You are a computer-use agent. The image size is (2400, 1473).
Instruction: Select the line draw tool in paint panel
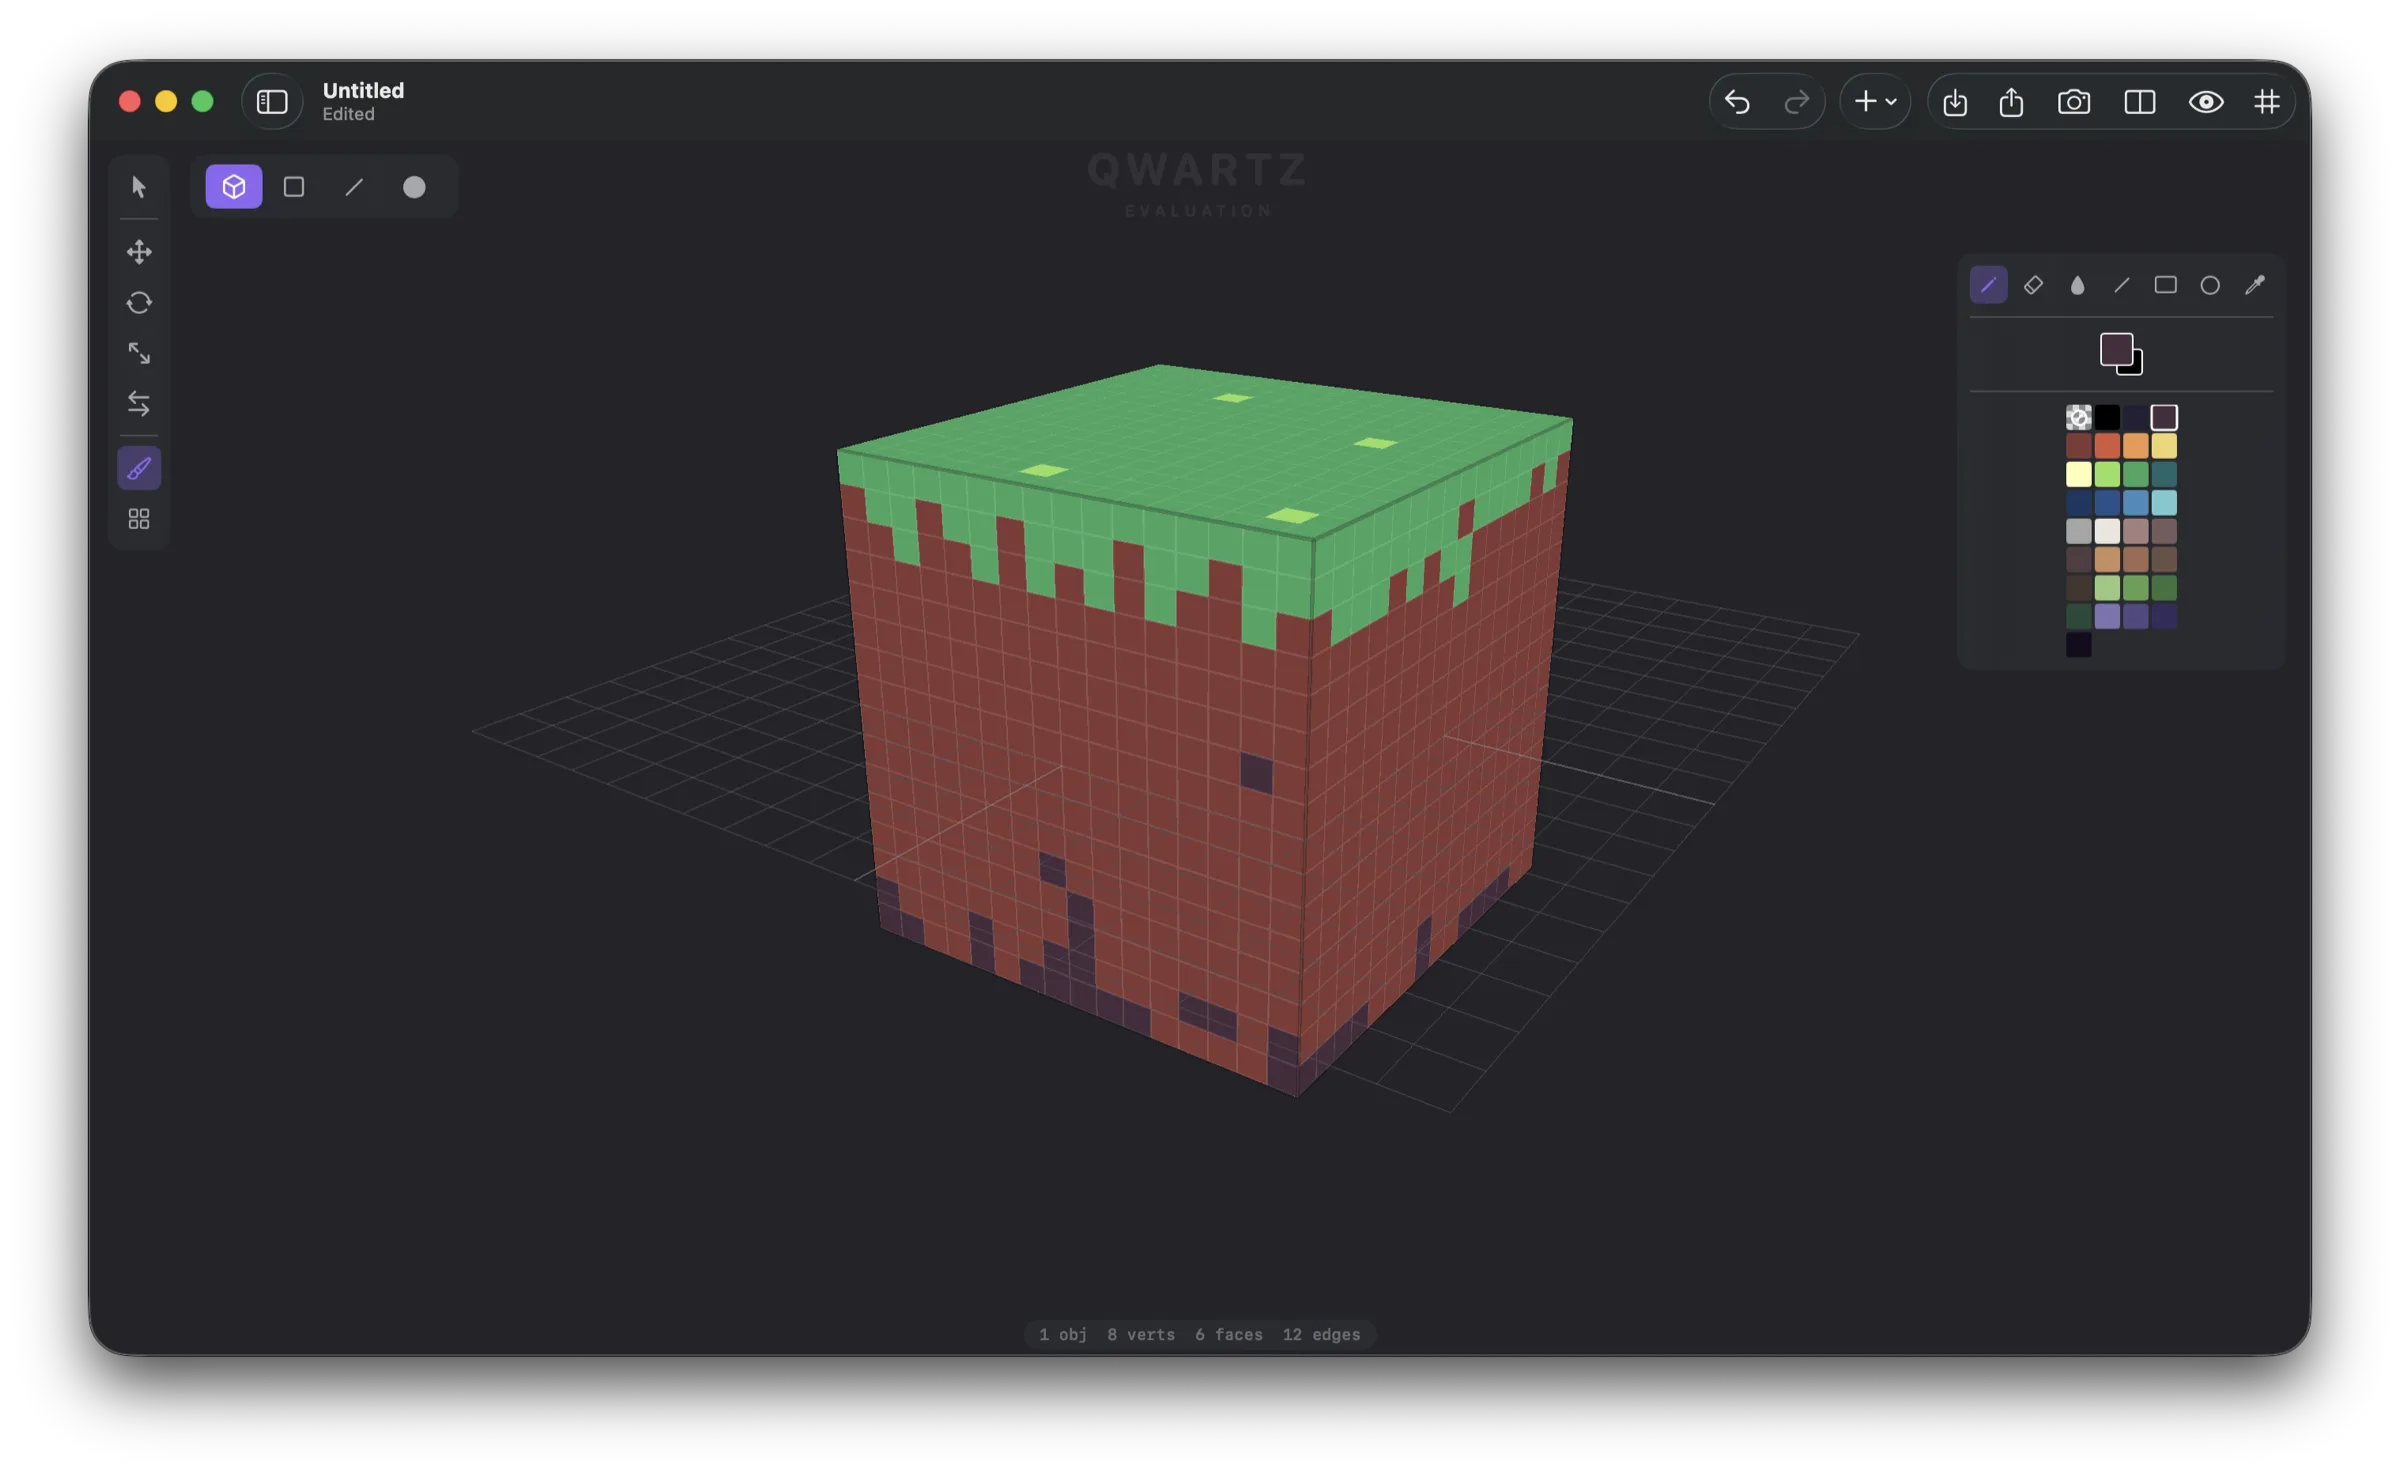pyautogui.click(x=2121, y=285)
